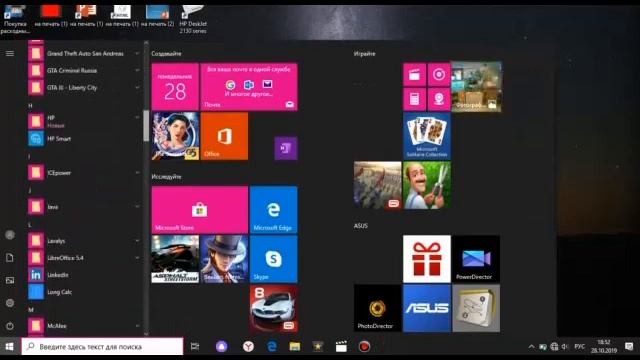Launch the PhotoDirector tile

(x=378, y=308)
